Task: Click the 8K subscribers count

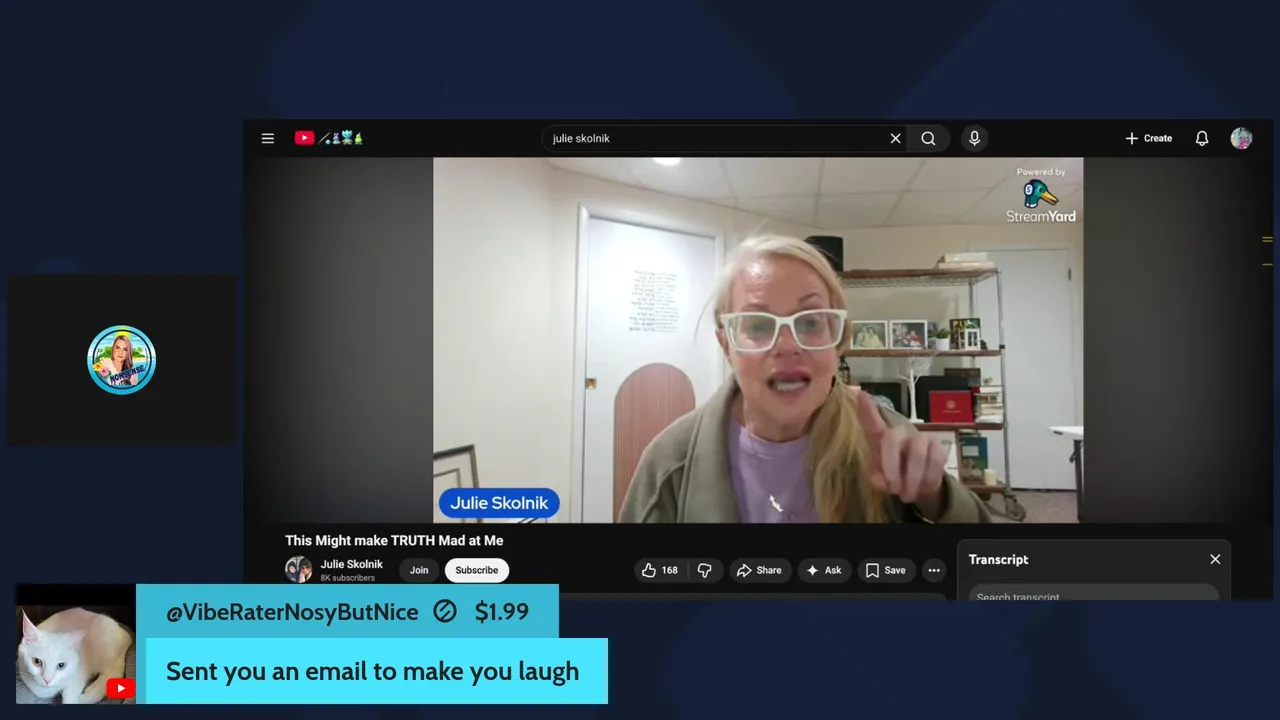Action: pyautogui.click(x=347, y=578)
